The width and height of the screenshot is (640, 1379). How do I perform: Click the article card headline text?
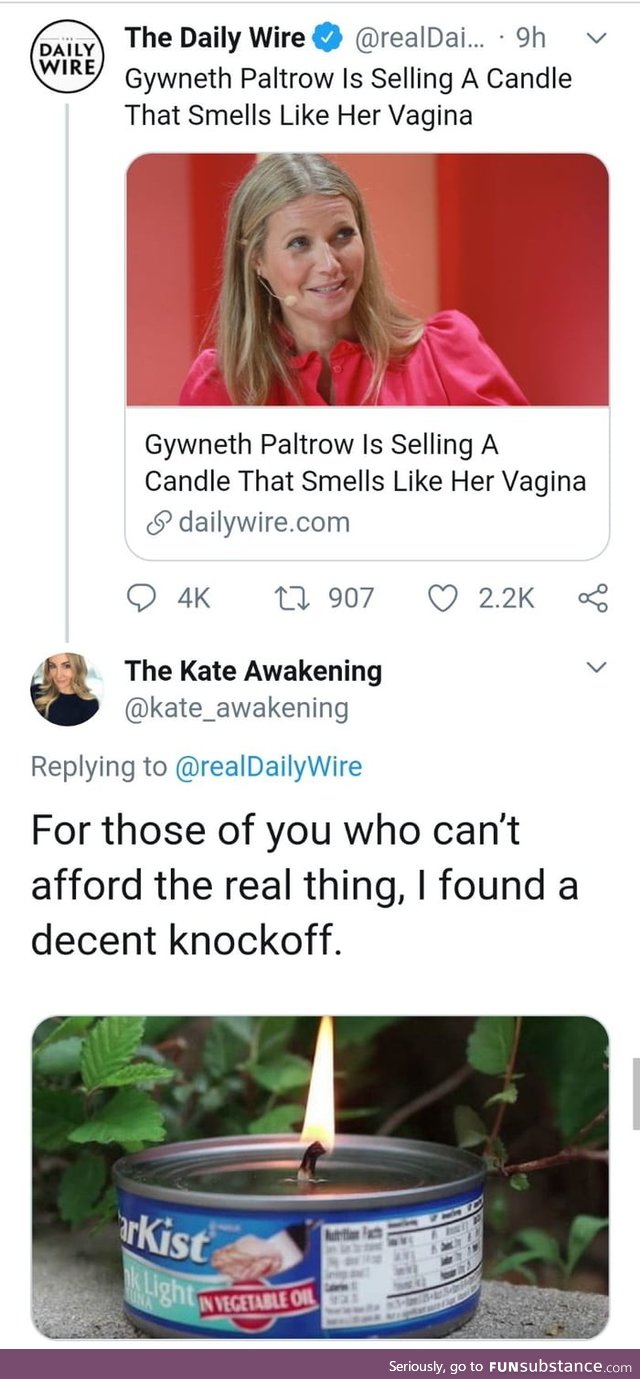tap(365, 462)
